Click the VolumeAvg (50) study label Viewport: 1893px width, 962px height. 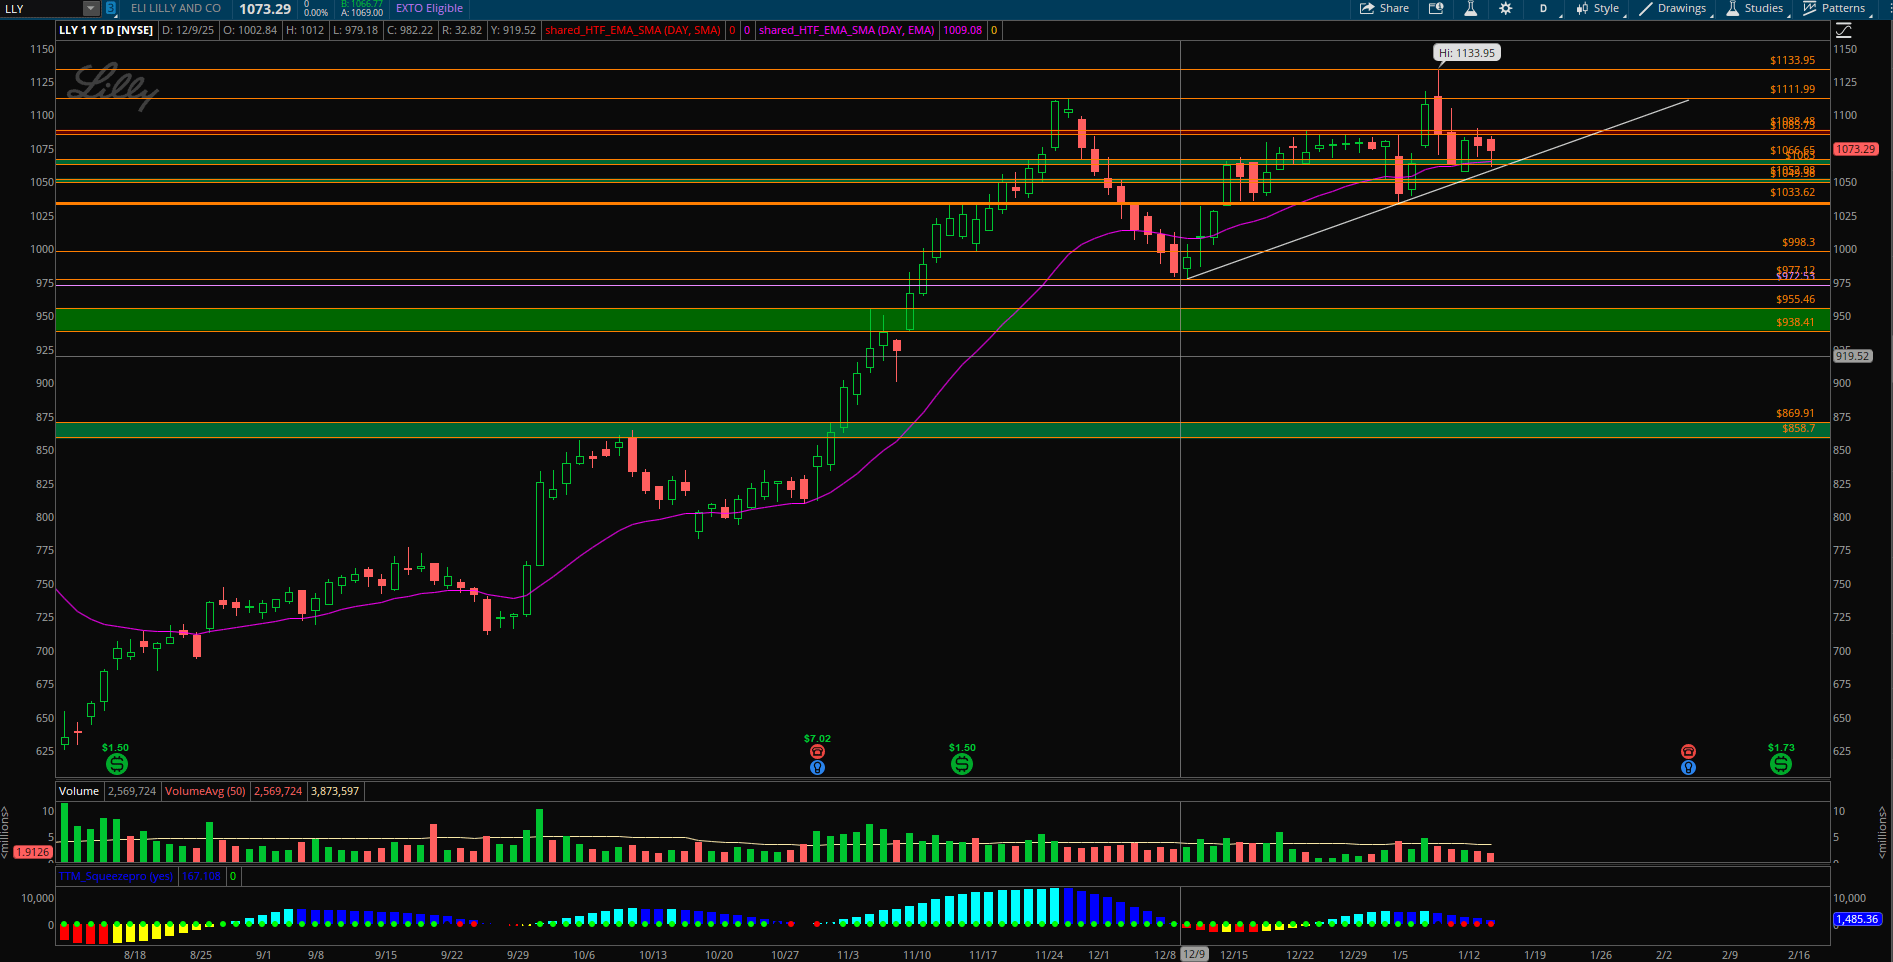pyautogui.click(x=205, y=791)
